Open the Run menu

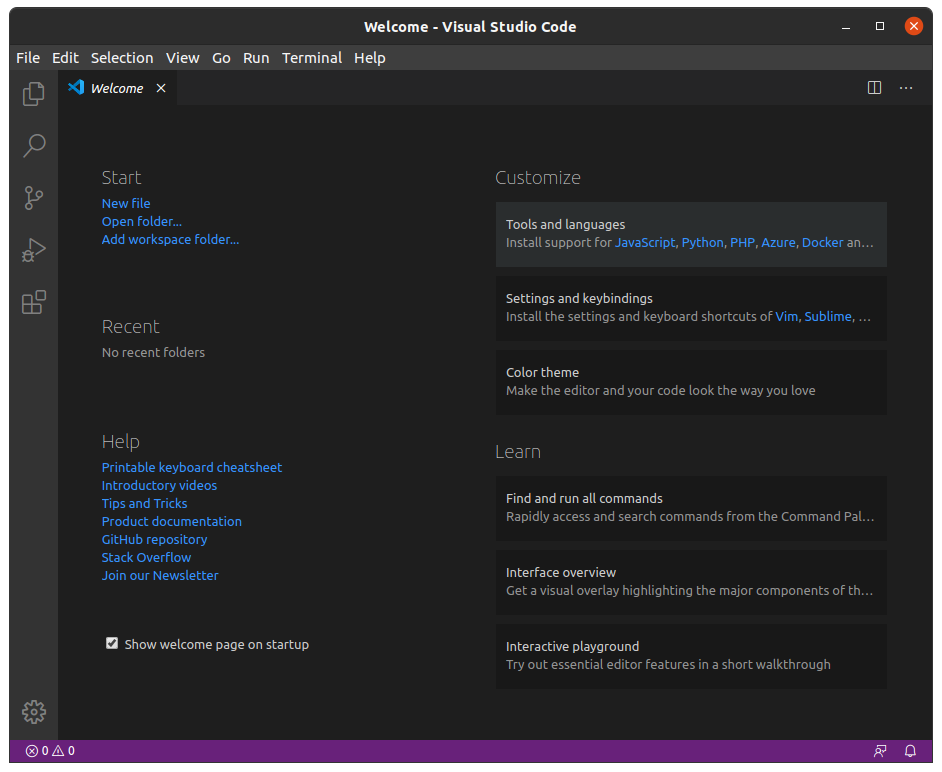(256, 58)
